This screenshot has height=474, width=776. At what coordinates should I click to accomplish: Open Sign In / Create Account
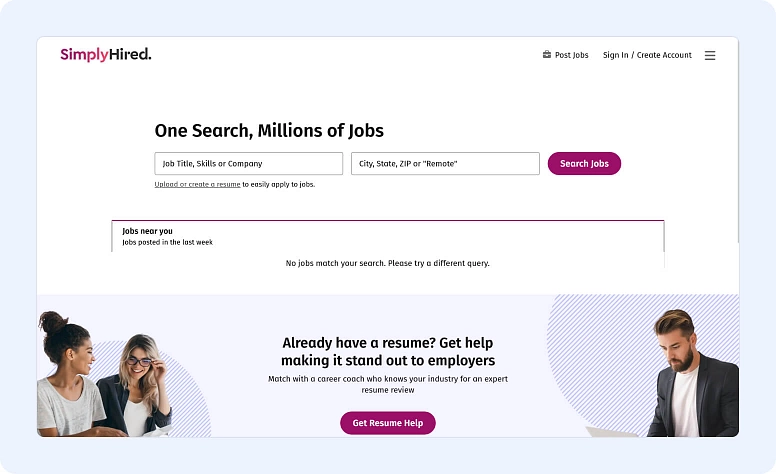(x=647, y=55)
